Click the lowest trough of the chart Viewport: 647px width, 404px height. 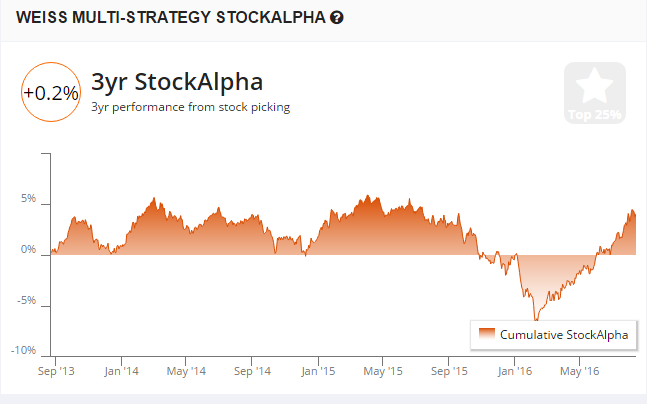click(x=536, y=319)
